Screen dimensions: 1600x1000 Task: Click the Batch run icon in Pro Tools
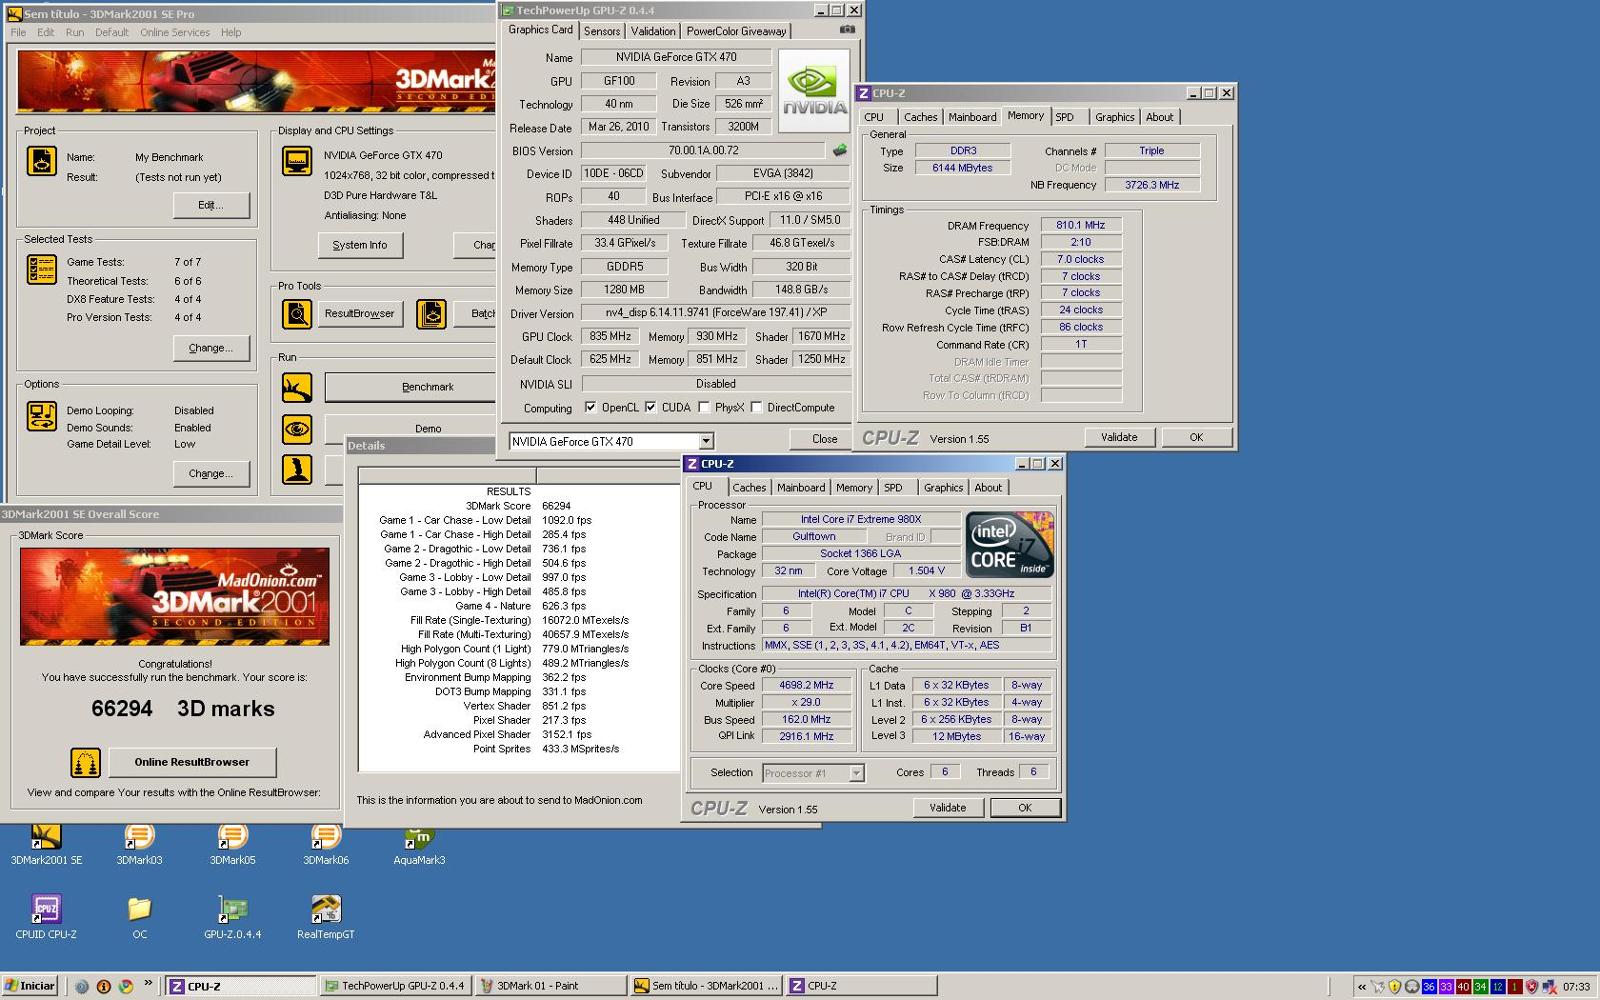pyautogui.click(x=431, y=314)
